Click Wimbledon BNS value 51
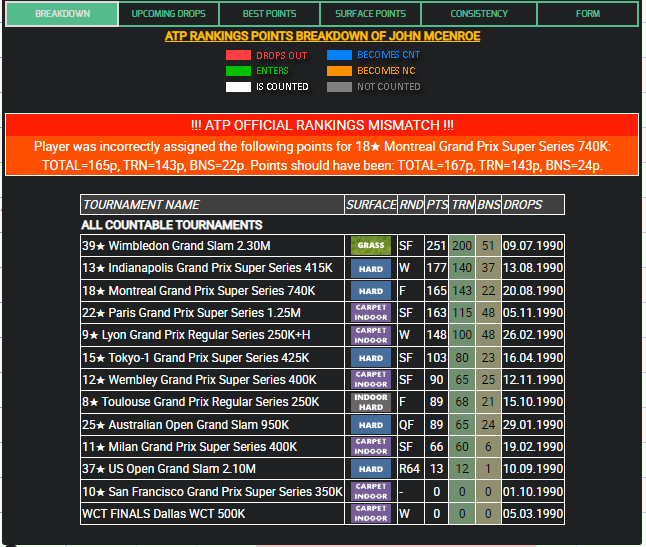 coord(488,246)
